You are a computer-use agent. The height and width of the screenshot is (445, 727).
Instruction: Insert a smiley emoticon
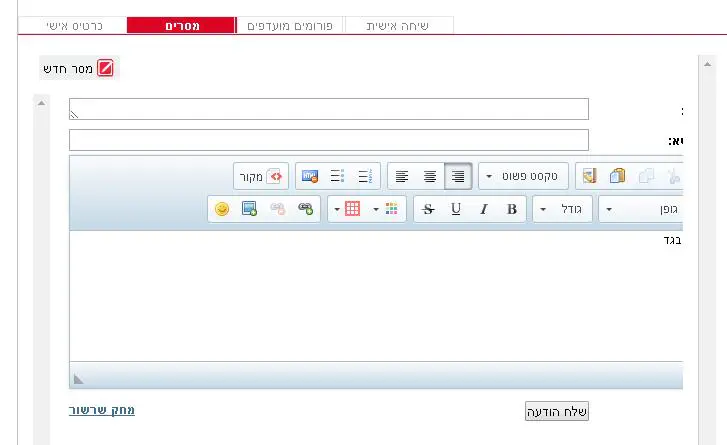point(222,209)
